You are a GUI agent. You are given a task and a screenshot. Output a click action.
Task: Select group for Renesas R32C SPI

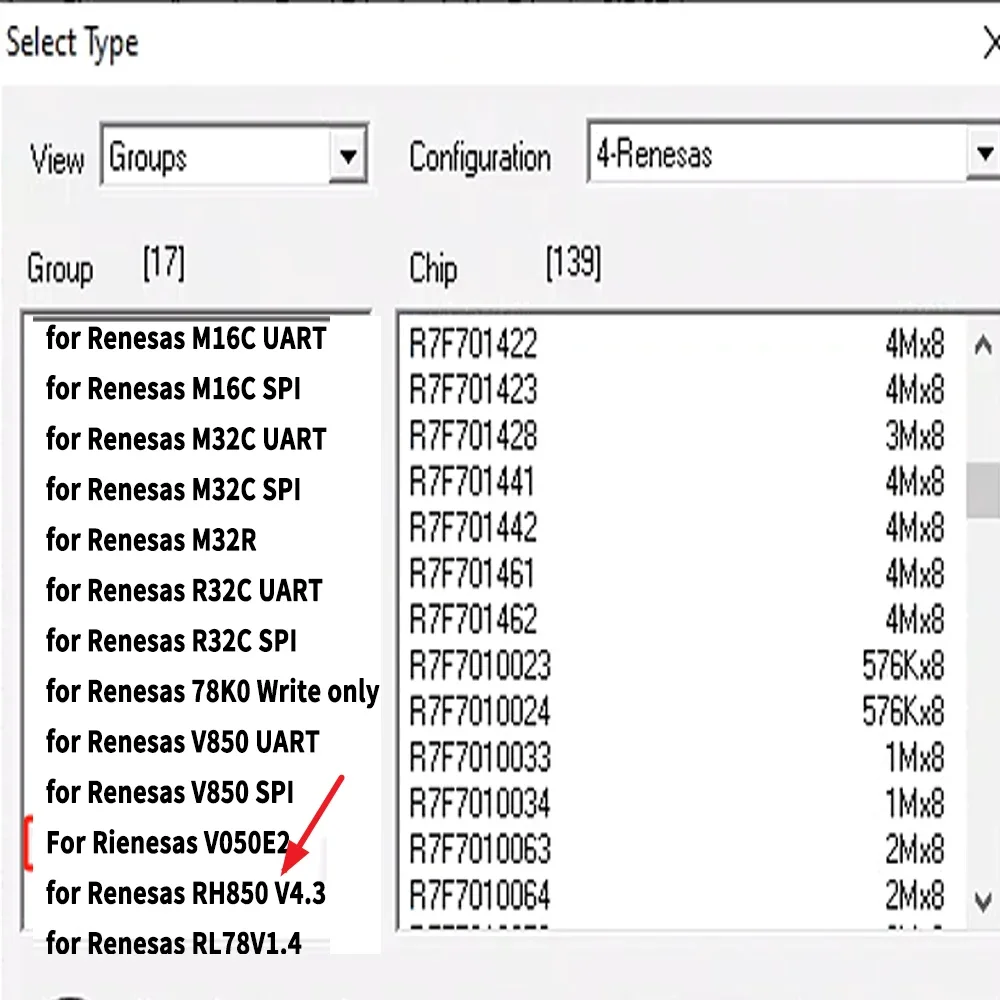171,640
